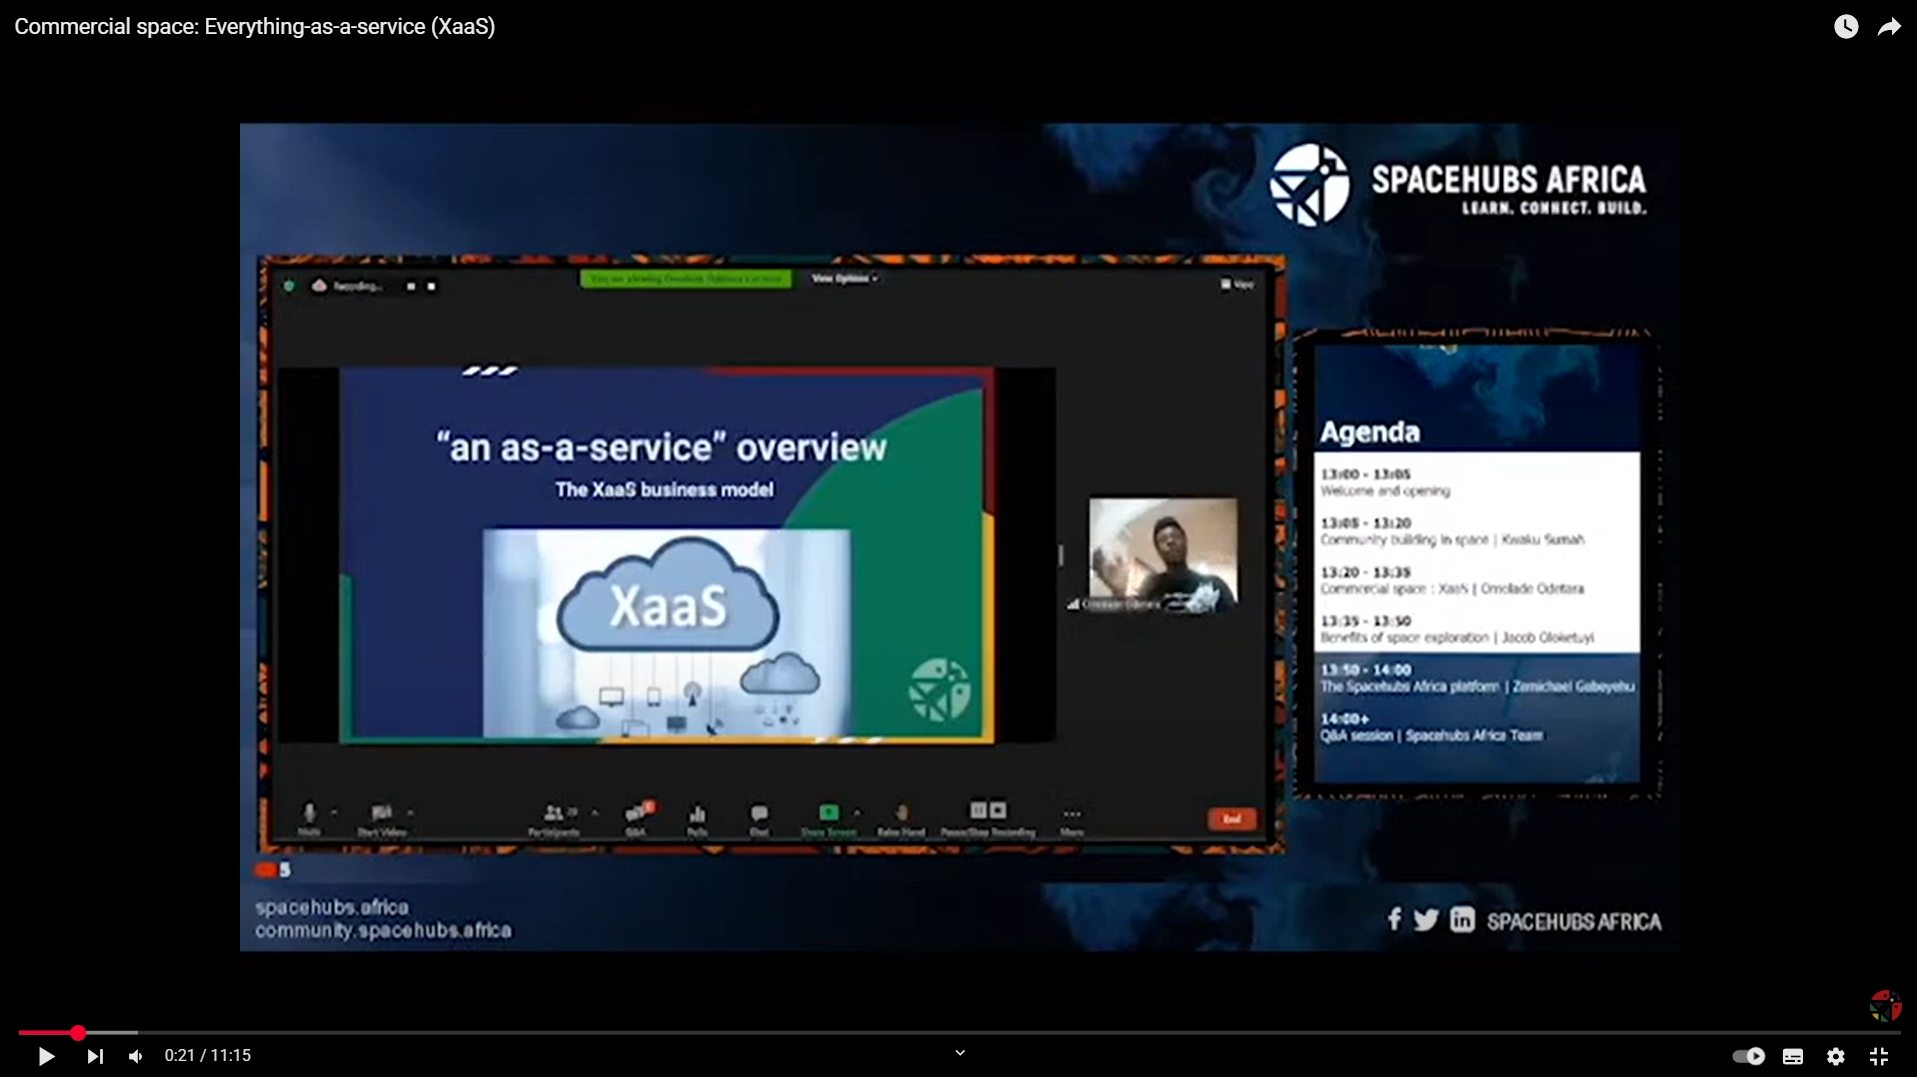Image resolution: width=1917 pixels, height=1077 pixels.
Task: Open Q&A in Zoom toolbar
Action: coord(636,818)
